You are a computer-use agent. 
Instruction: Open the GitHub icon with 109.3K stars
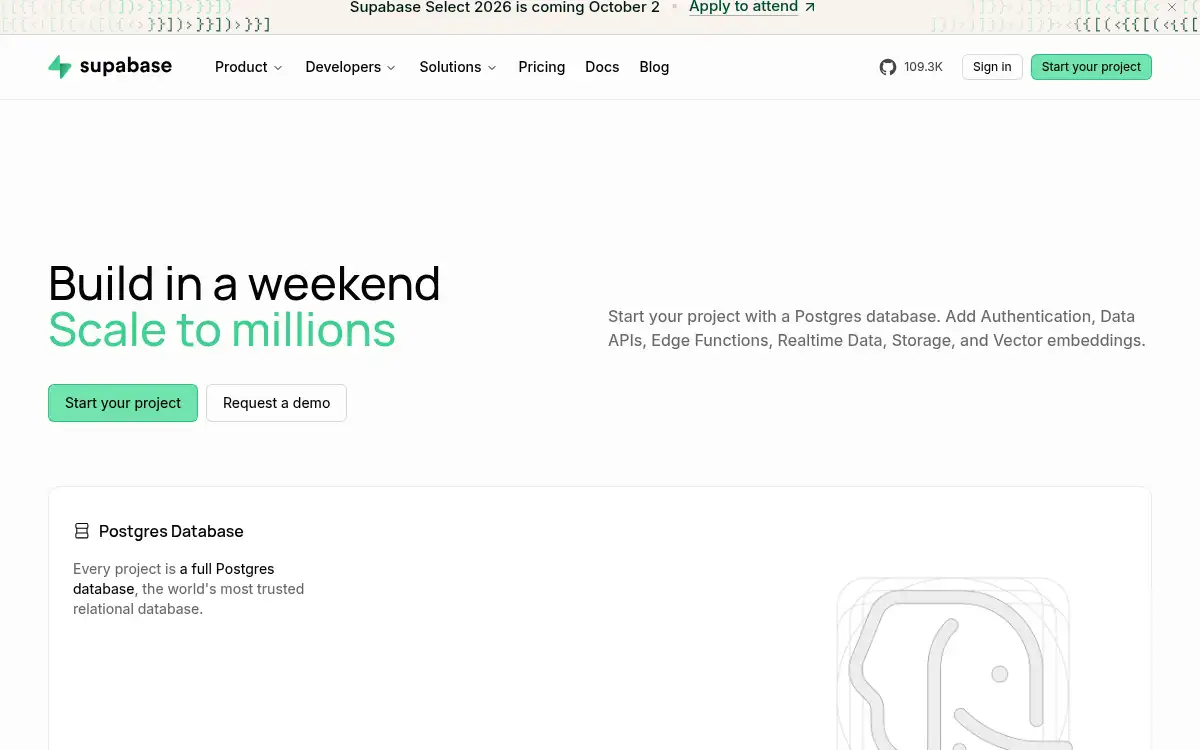888,67
